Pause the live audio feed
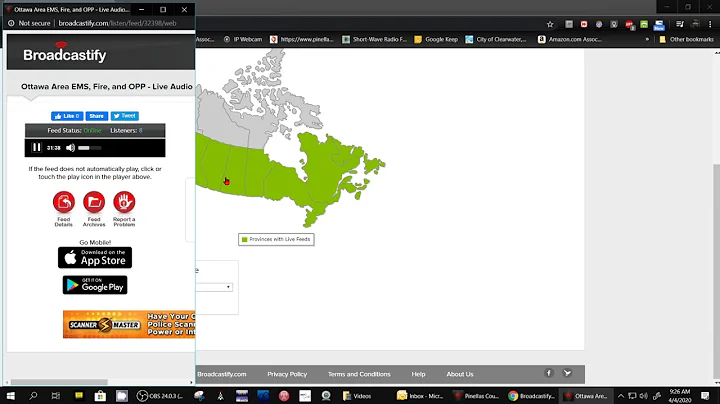The height and width of the screenshot is (404, 720). click(36, 147)
